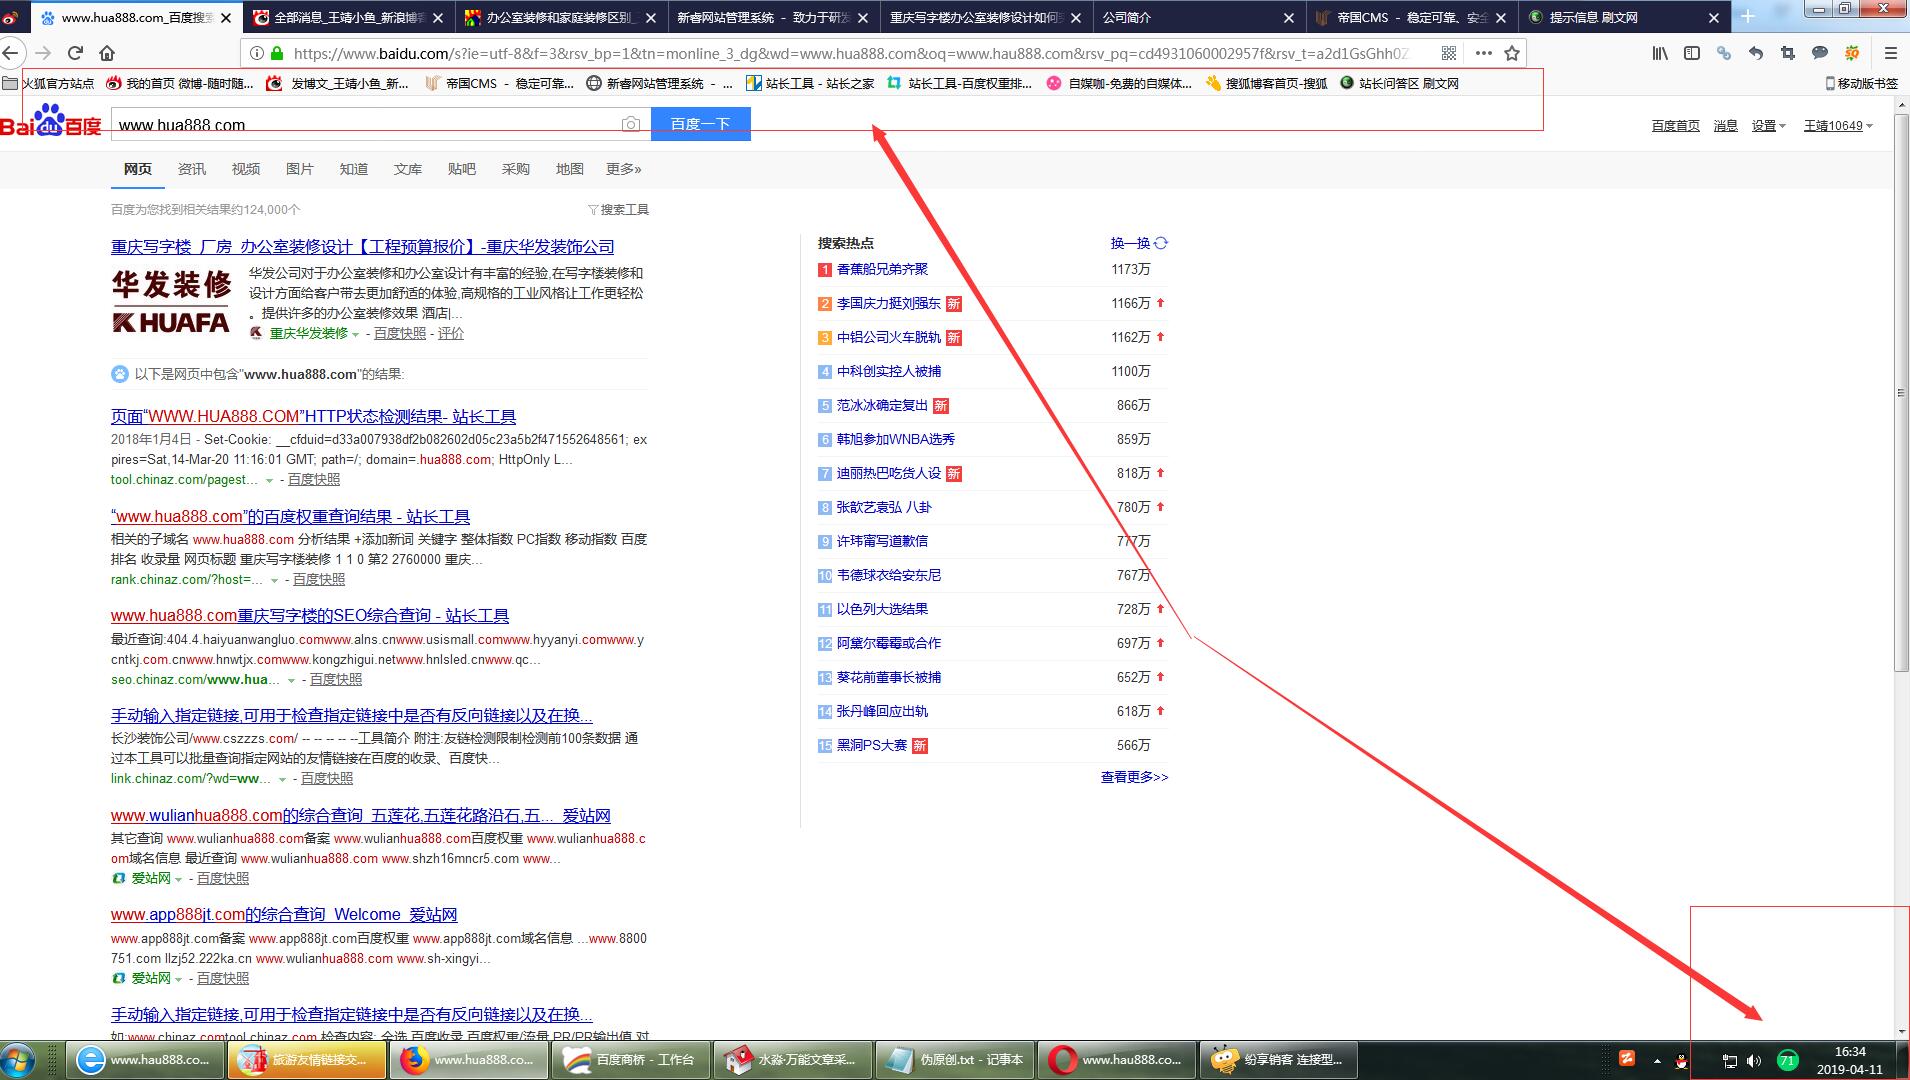The height and width of the screenshot is (1080, 1910).
Task: Expand the 重庆华发装修 source dropdown arrow
Action: click(355, 334)
